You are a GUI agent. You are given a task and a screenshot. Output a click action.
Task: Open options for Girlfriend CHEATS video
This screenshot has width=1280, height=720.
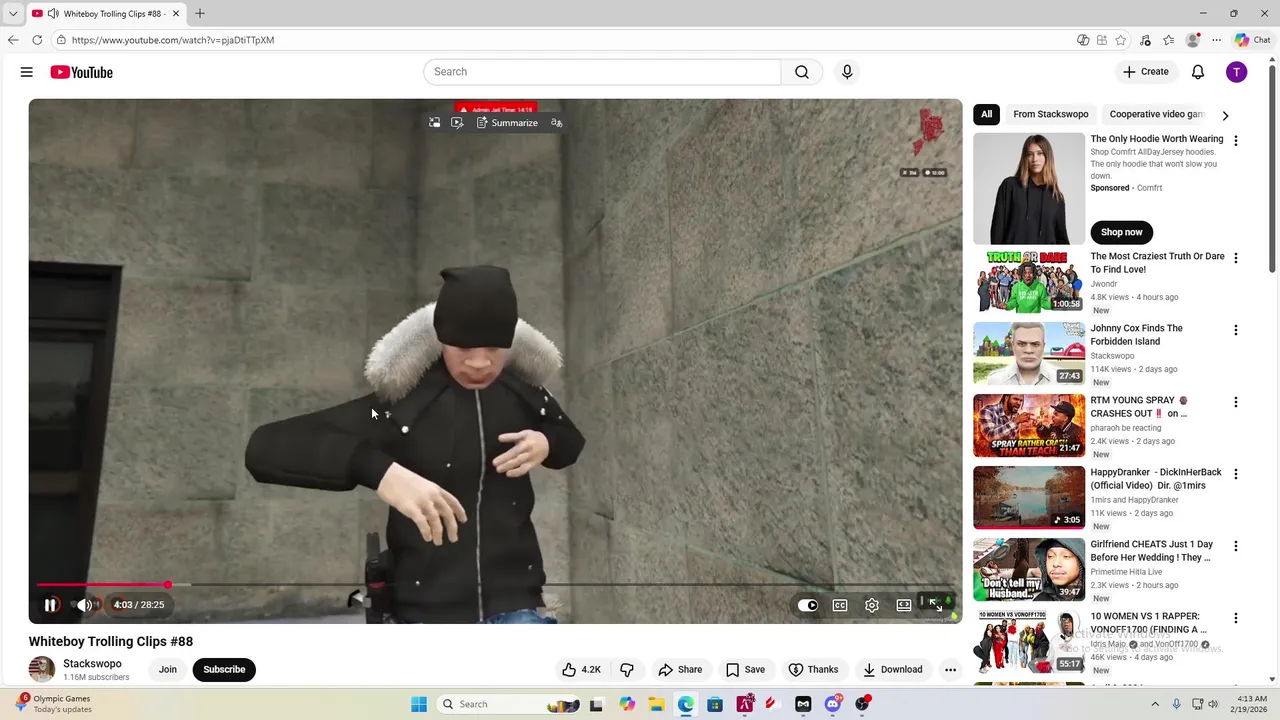(x=1235, y=546)
